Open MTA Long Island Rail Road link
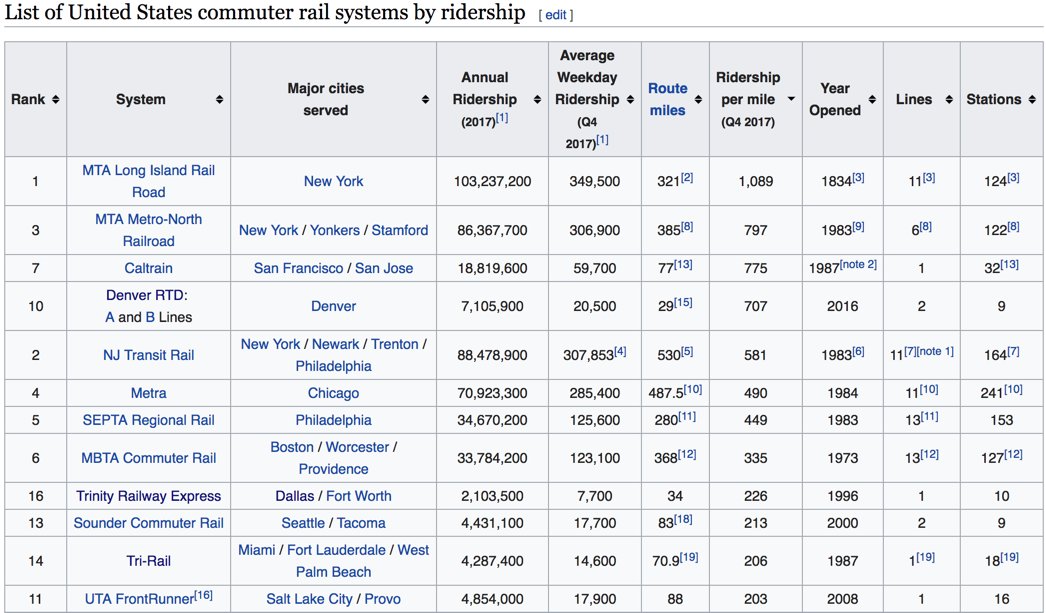This screenshot has width=1046, height=613. (148, 181)
